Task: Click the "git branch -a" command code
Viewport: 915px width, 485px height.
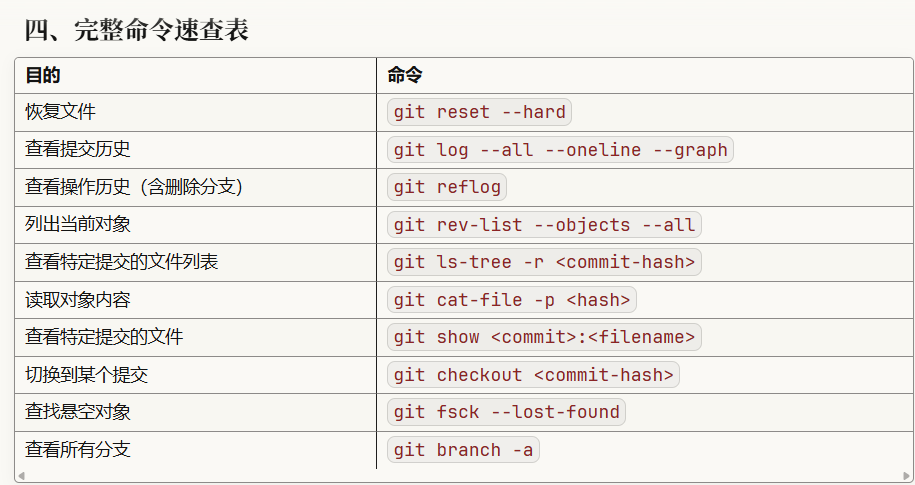Action: 463,450
